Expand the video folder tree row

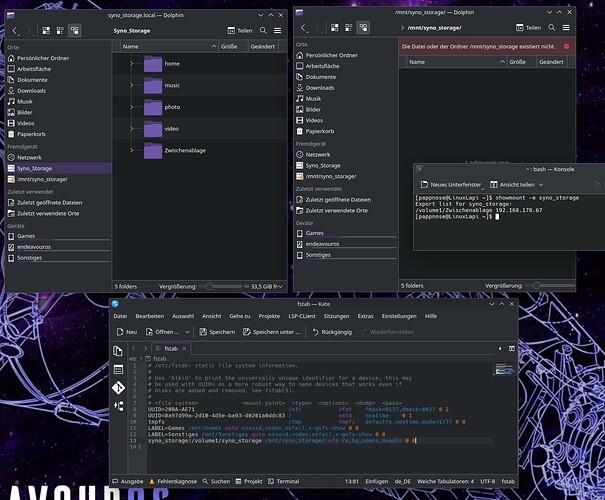132,128
